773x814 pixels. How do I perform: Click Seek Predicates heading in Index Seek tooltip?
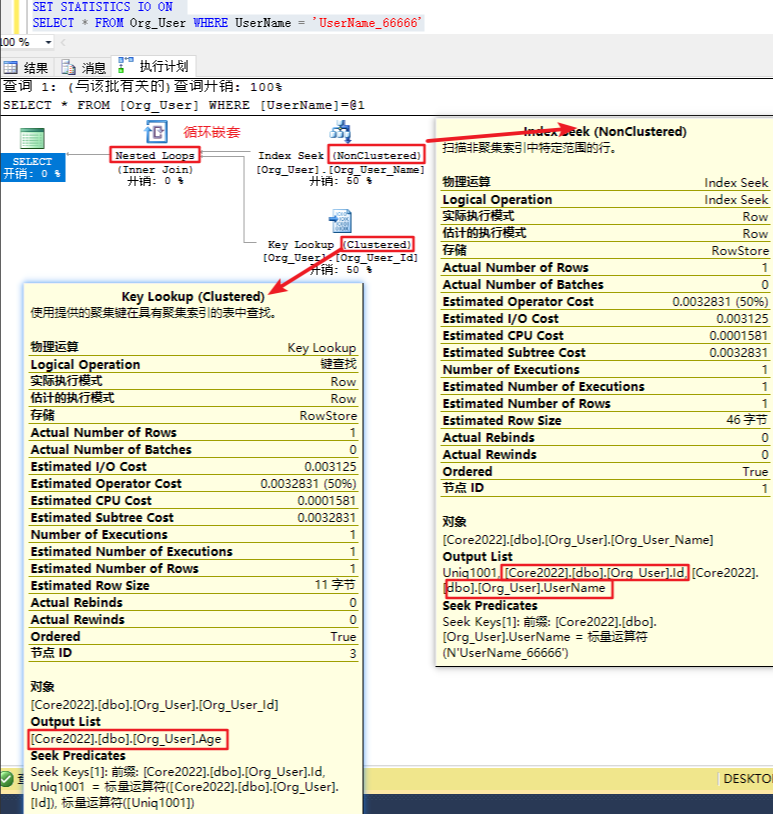click(490, 606)
